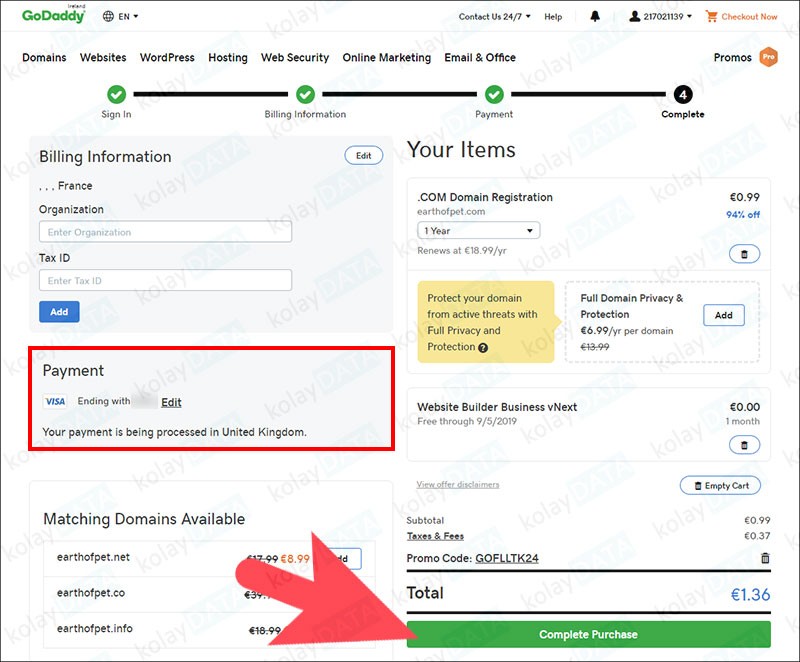Click the help question mark beside Protection
This screenshot has height=662, width=800.
point(483,347)
